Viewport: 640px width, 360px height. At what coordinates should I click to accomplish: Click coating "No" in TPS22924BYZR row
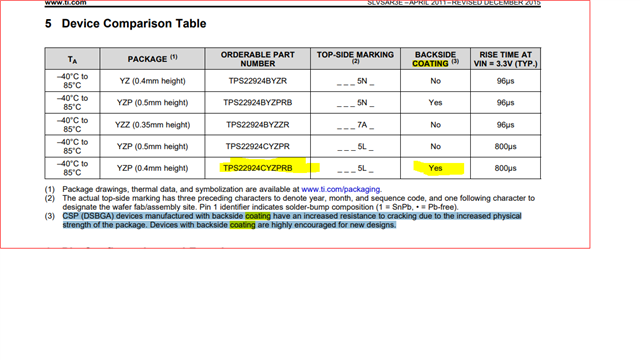[436, 81]
